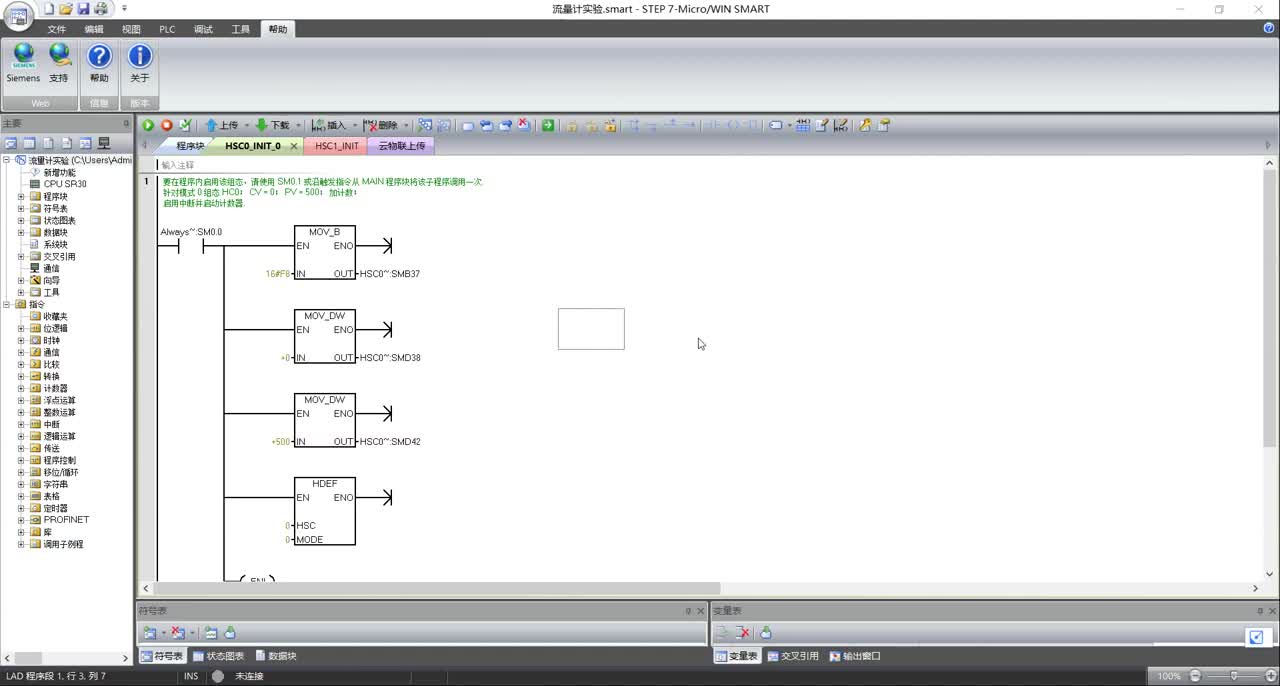
Task: Click the compile icon beside STOP
Action: (185, 125)
